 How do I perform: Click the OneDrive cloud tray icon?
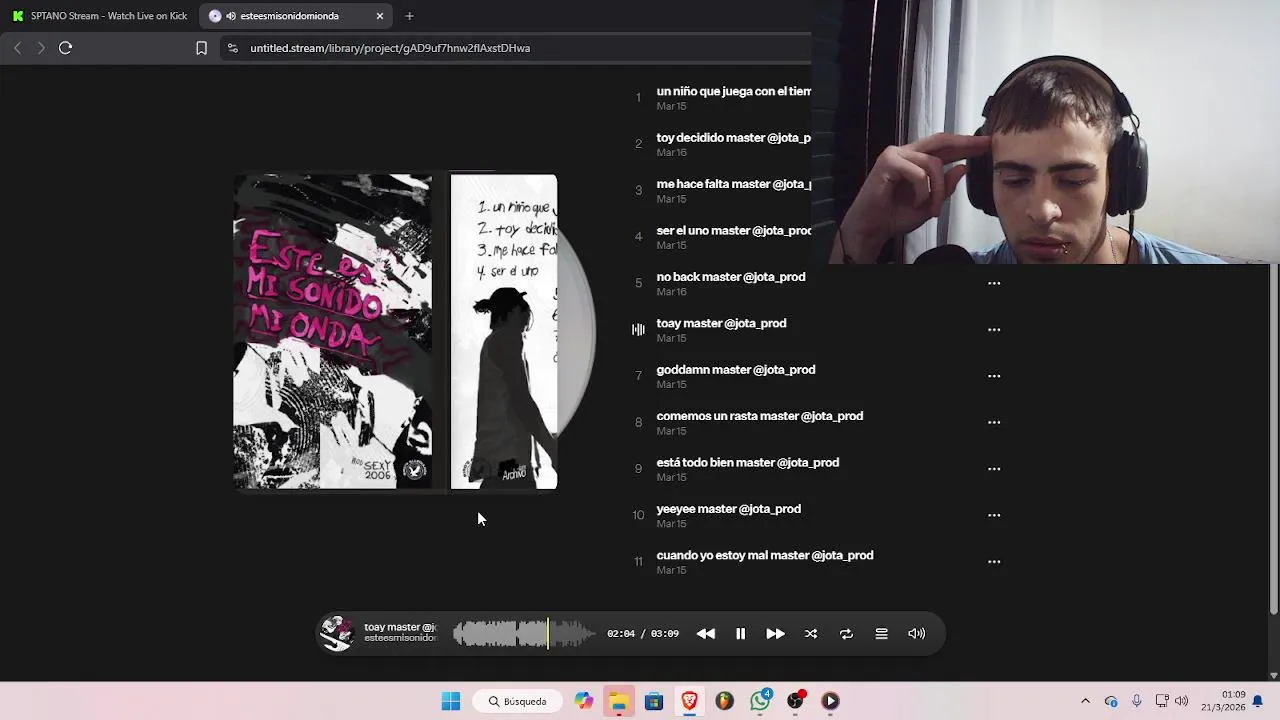click(x=1111, y=701)
